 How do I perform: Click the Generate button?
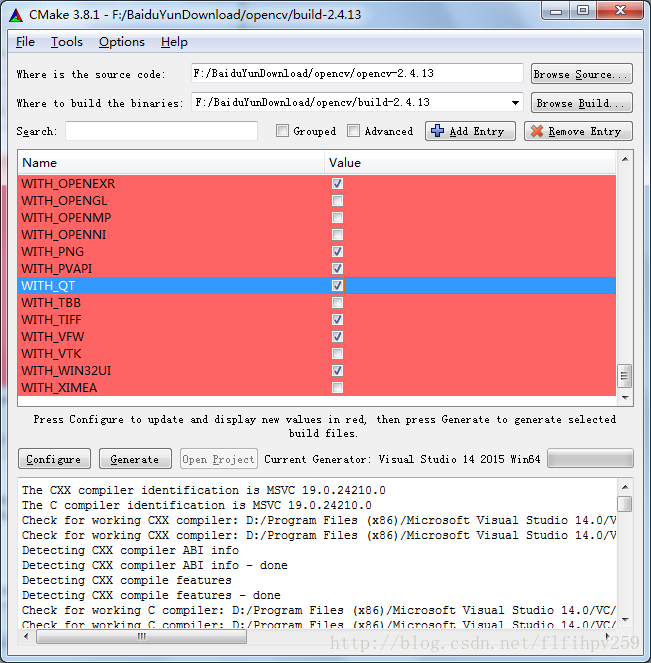pos(135,459)
